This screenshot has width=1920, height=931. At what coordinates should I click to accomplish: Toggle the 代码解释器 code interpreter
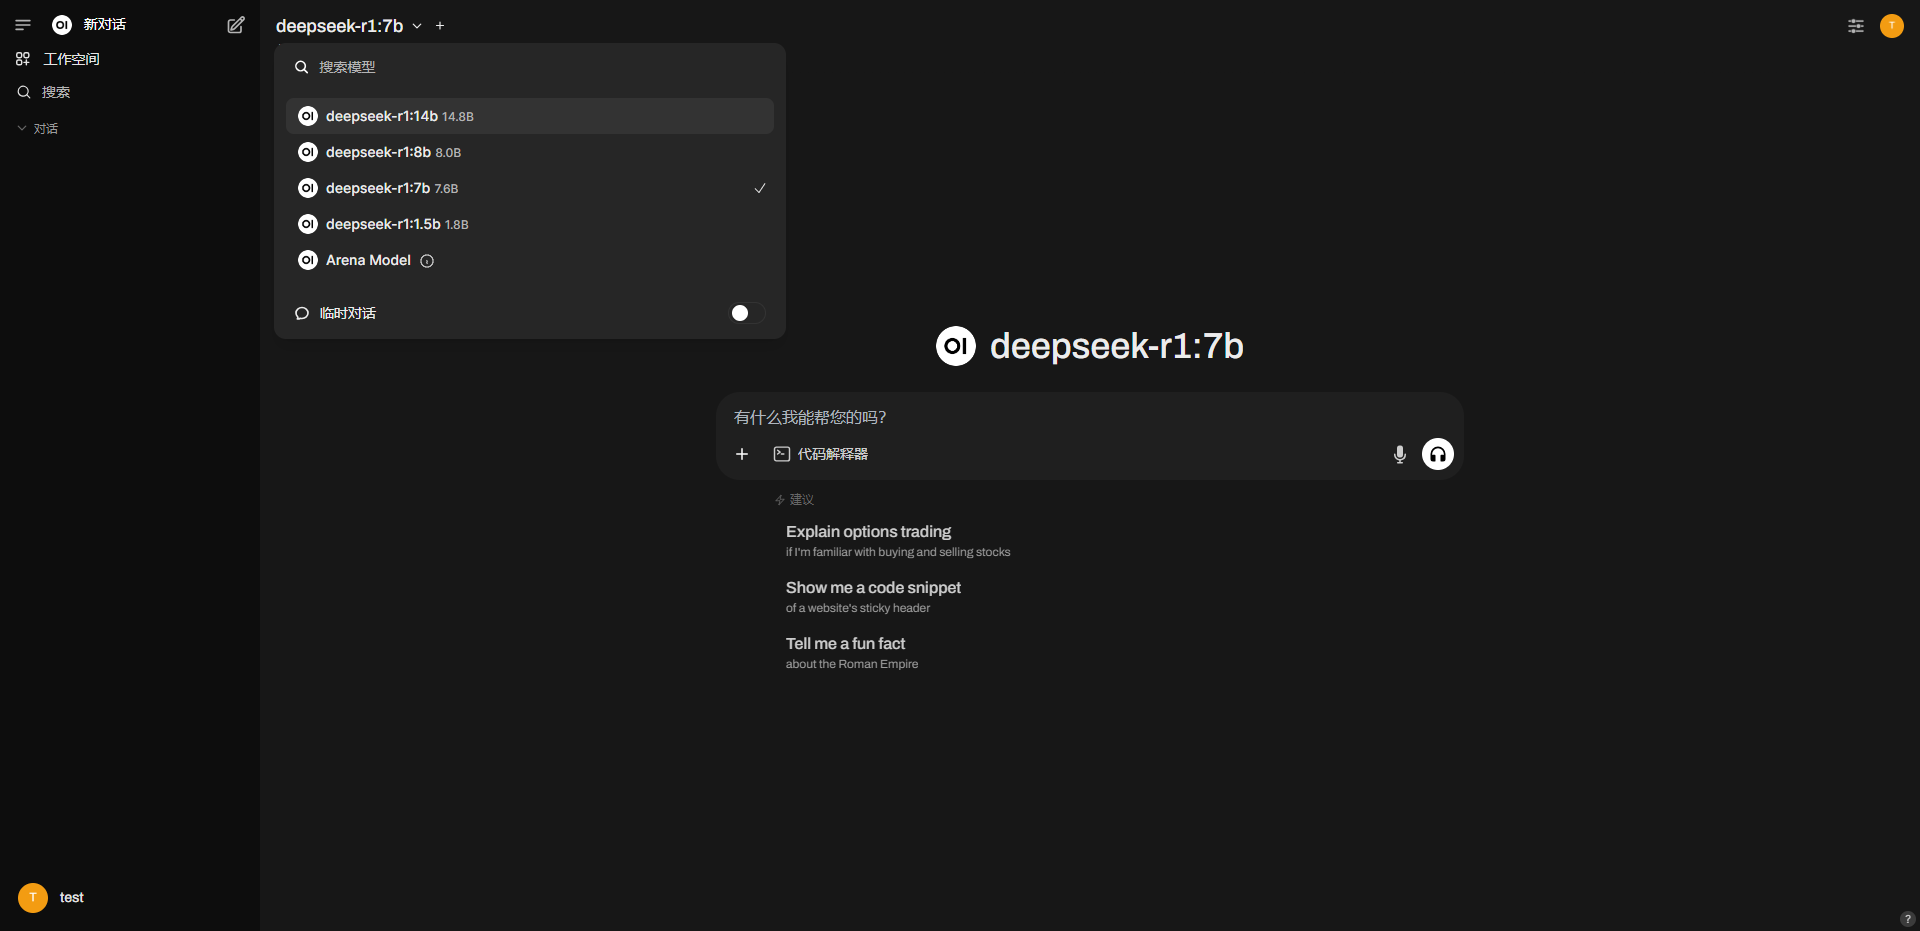tap(821, 454)
